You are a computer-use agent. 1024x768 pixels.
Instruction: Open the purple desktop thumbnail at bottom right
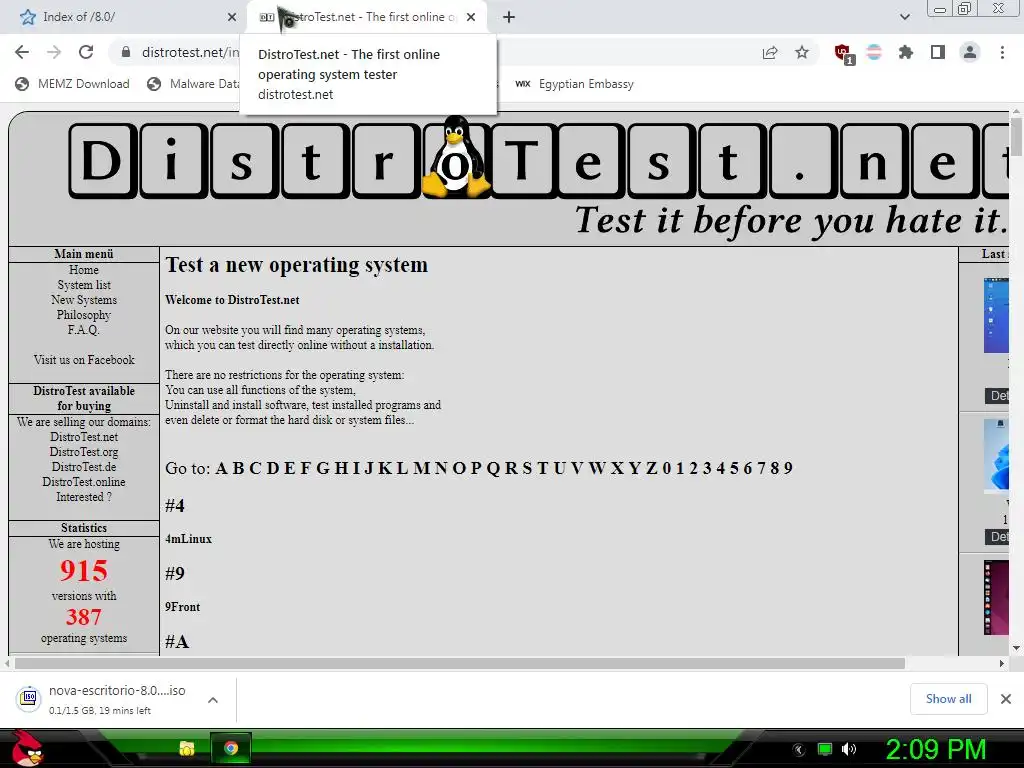click(996, 597)
